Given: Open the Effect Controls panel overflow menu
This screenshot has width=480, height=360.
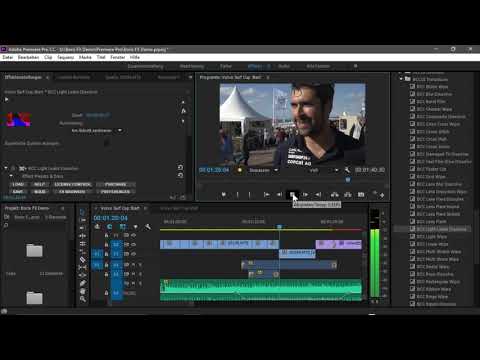Looking at the screenshot, I should pyautogui.click(x=190, y=77).
